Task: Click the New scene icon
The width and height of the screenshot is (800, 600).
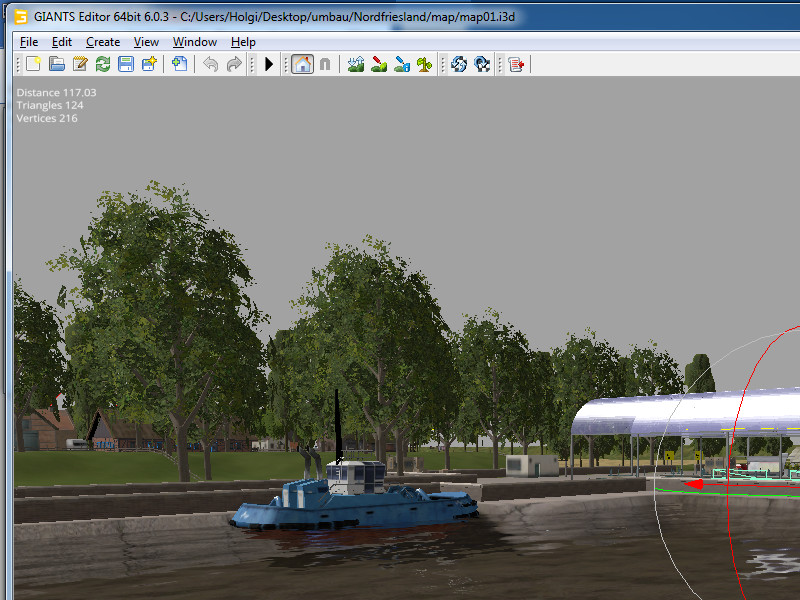Action: [34, 64]
